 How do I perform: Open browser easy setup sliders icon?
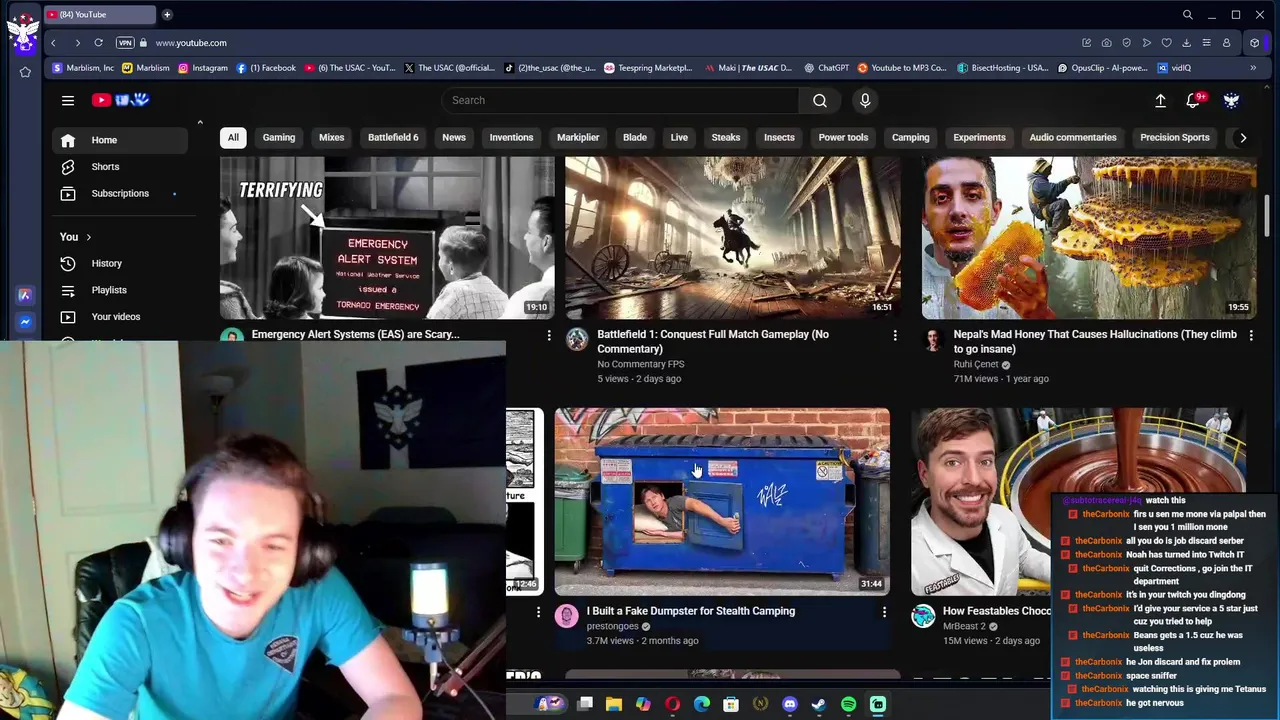click(x=1206, y=43)
